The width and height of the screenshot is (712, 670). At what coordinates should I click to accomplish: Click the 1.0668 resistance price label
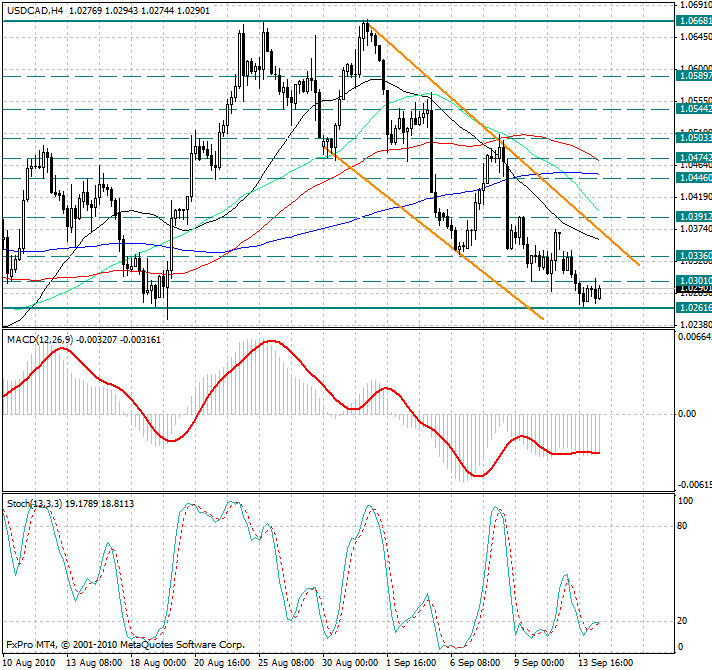pyautogui.click(x=694, y=21)
